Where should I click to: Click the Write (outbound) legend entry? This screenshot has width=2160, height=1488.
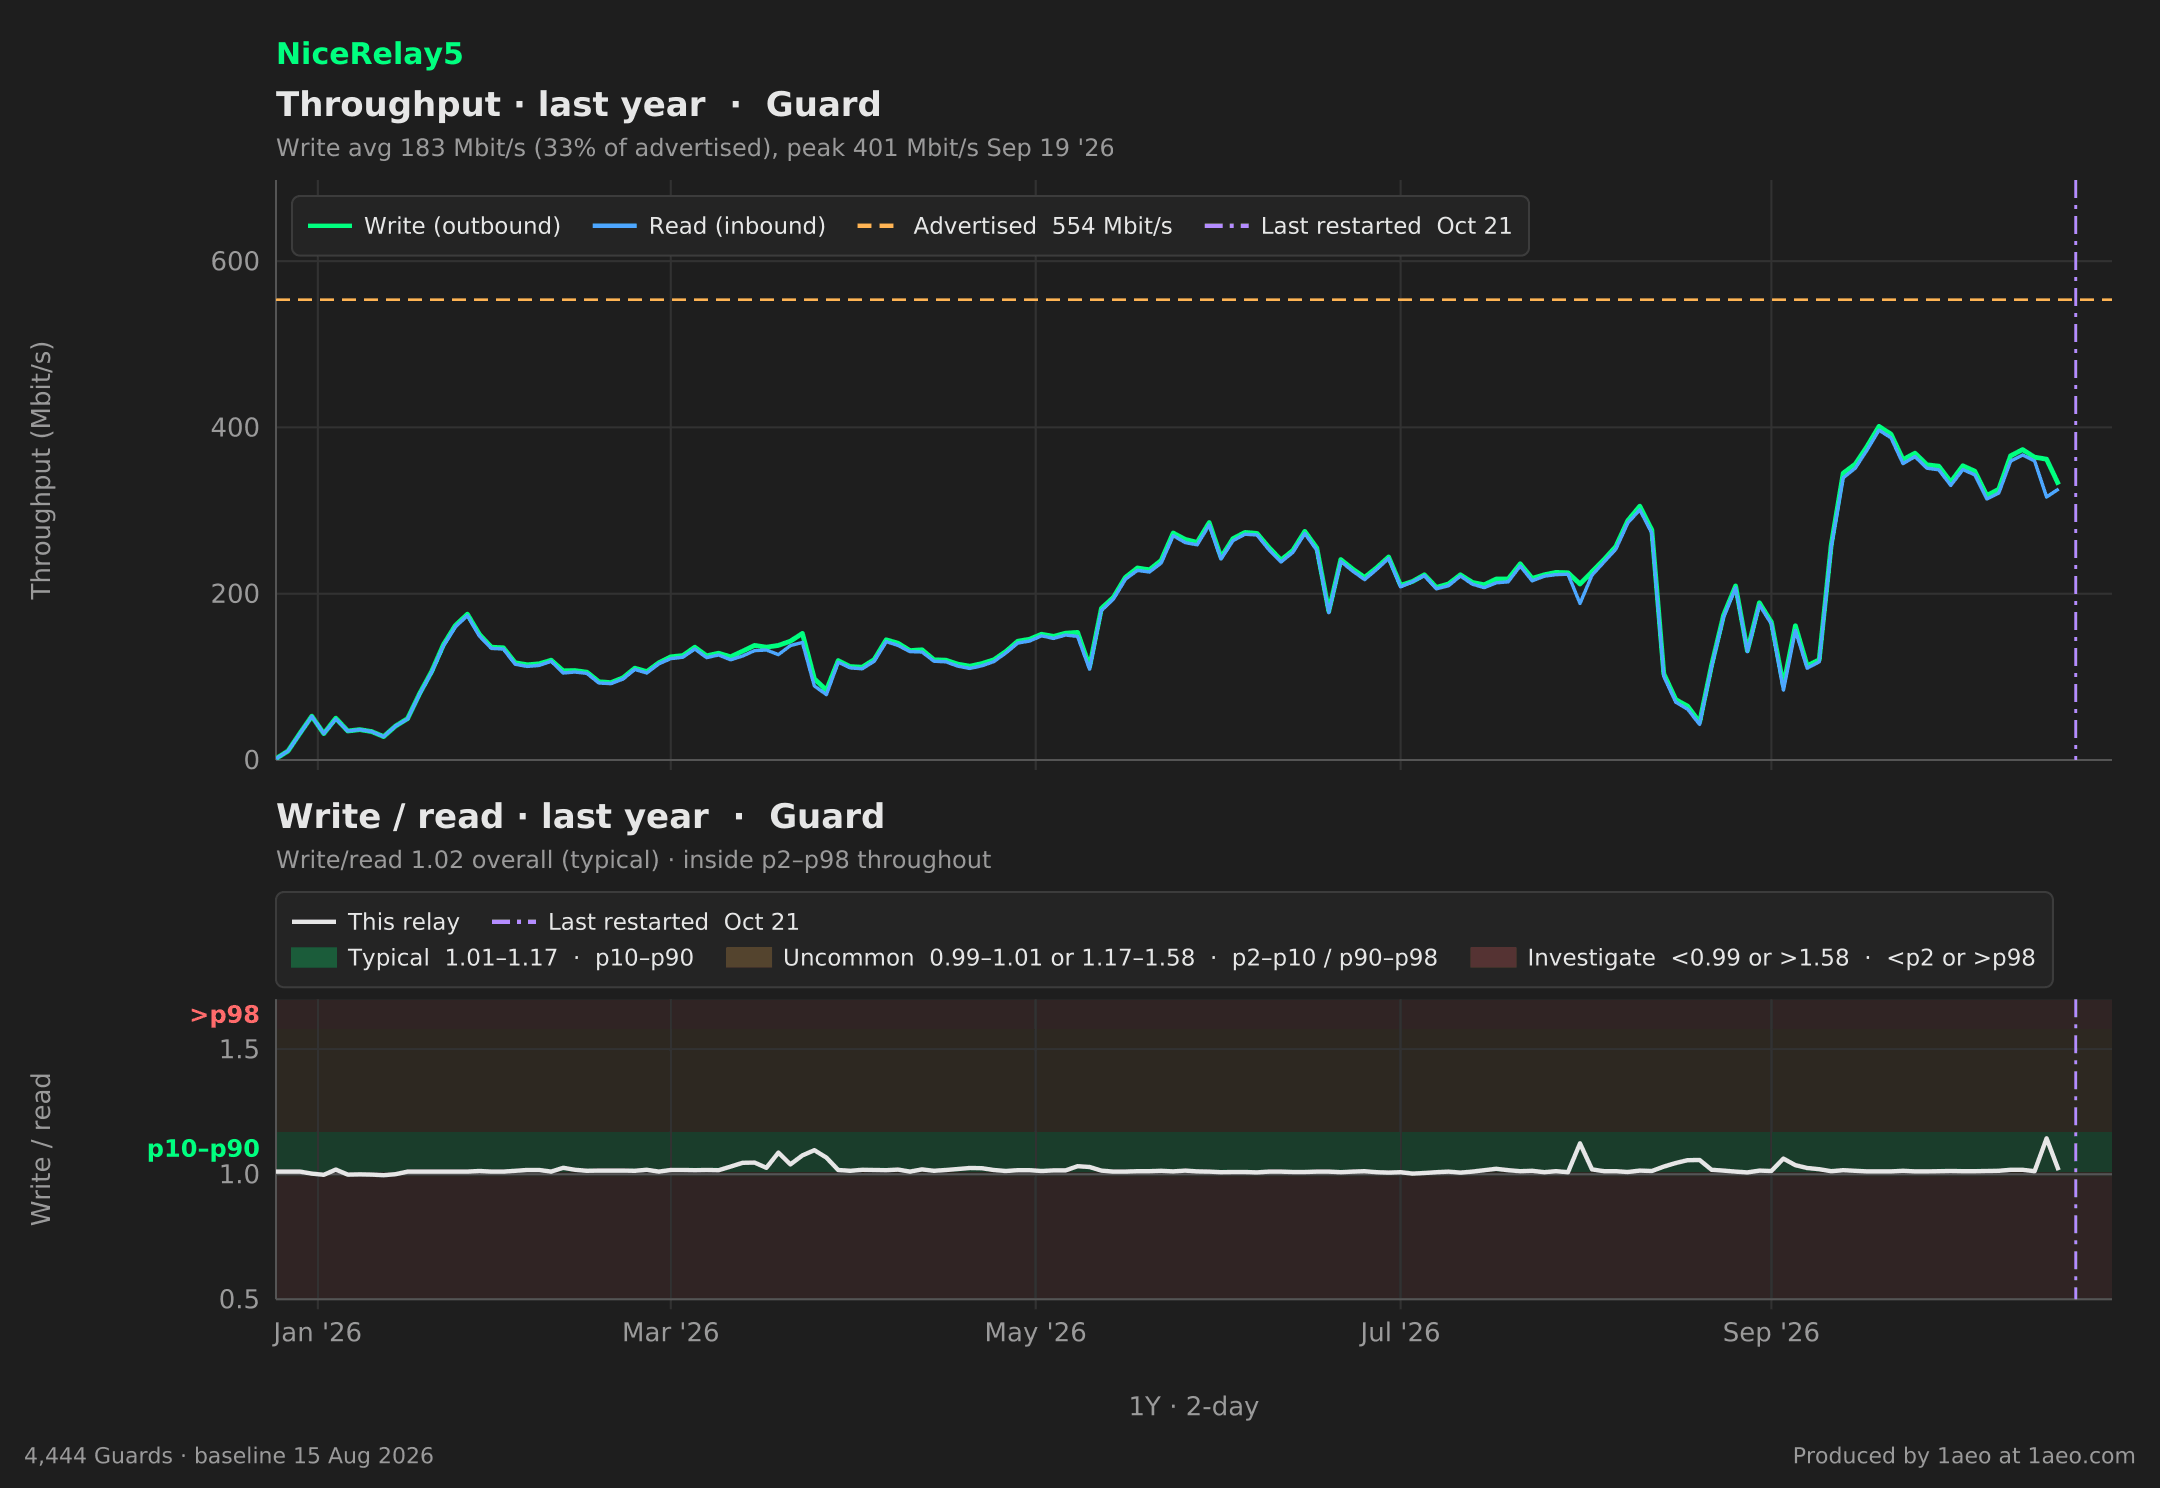tap(434, 226)
